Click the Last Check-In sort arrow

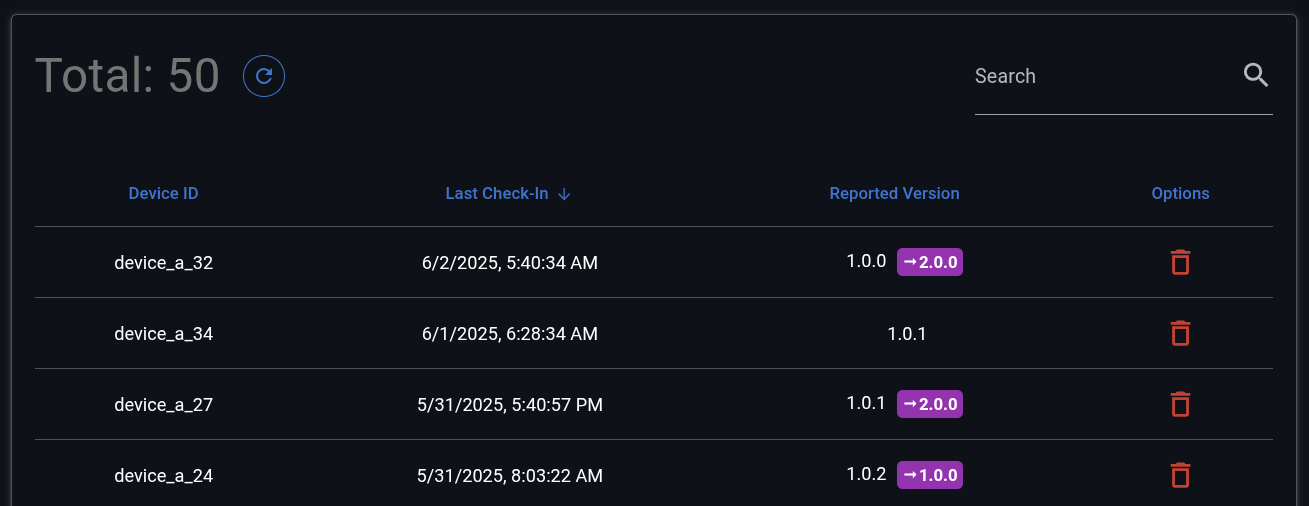point(564,194)
